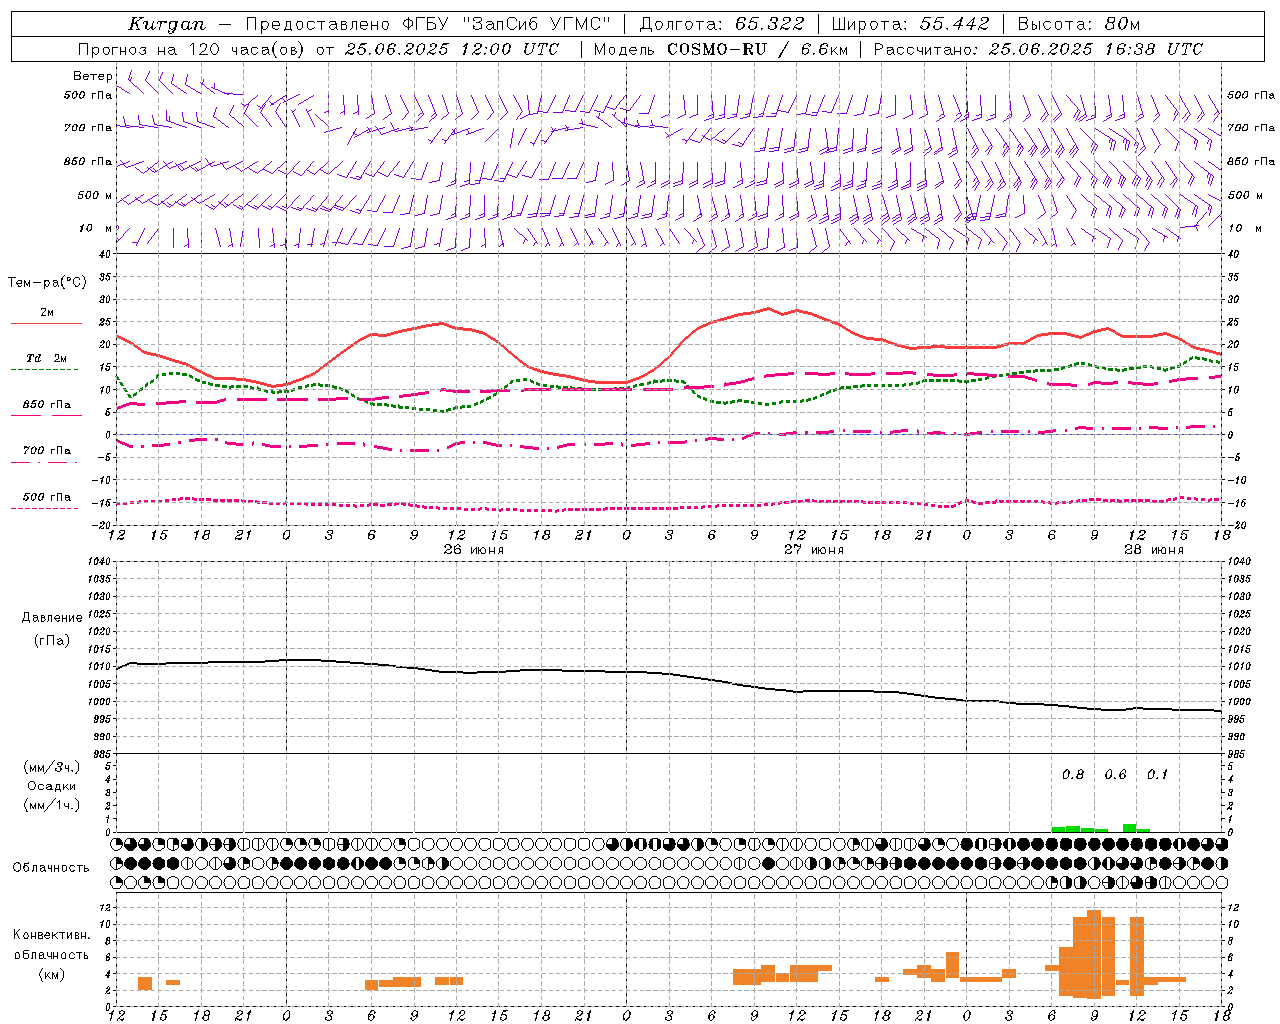Click the left 500 м wind level label

point(95,195)
